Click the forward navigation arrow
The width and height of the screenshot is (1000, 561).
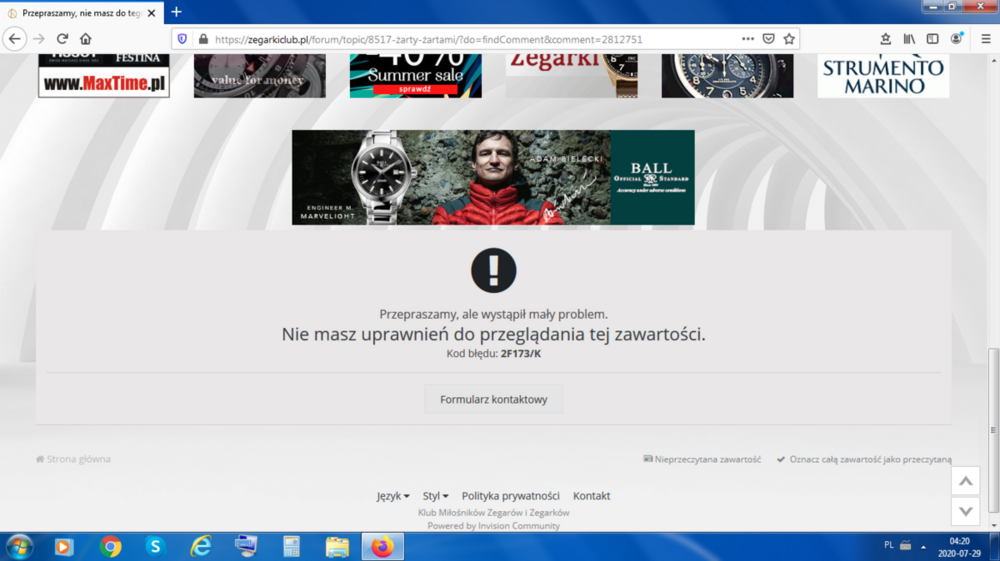39,39
